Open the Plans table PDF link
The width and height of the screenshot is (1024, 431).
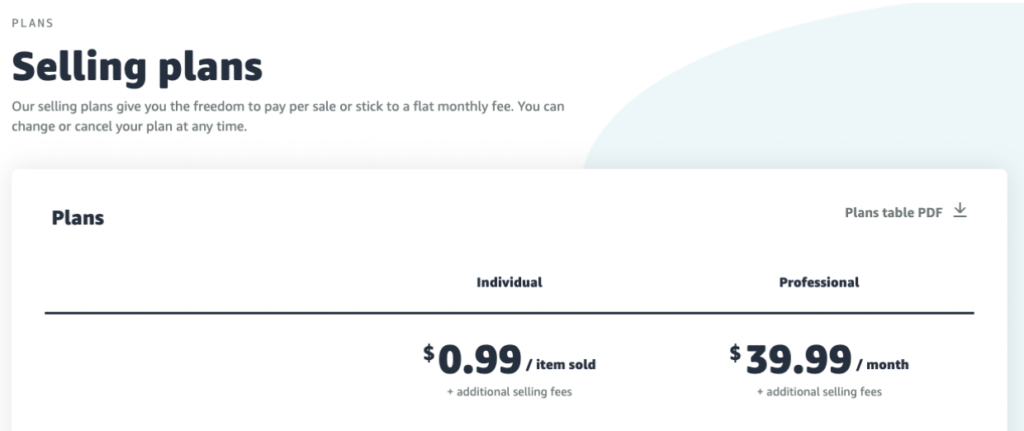click(893, 213)
